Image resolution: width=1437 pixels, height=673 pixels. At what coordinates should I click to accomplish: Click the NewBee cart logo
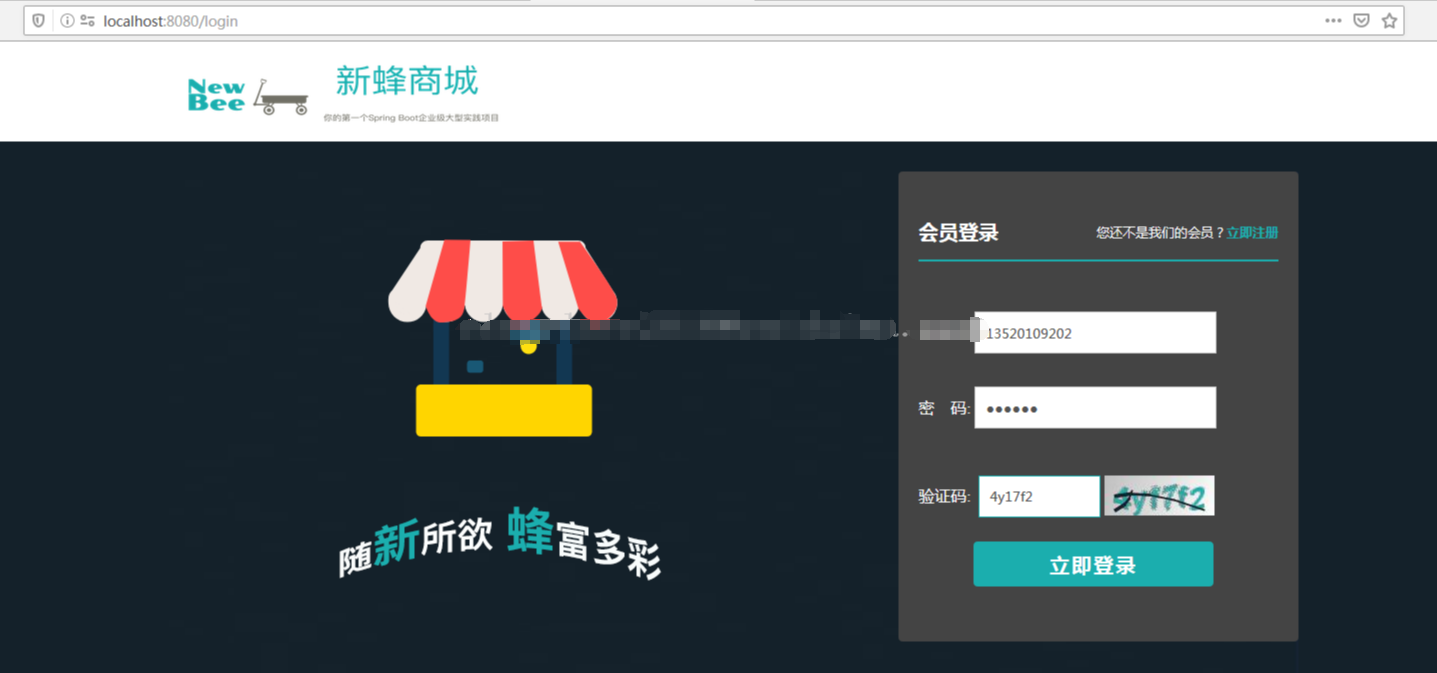pos(248,96)
